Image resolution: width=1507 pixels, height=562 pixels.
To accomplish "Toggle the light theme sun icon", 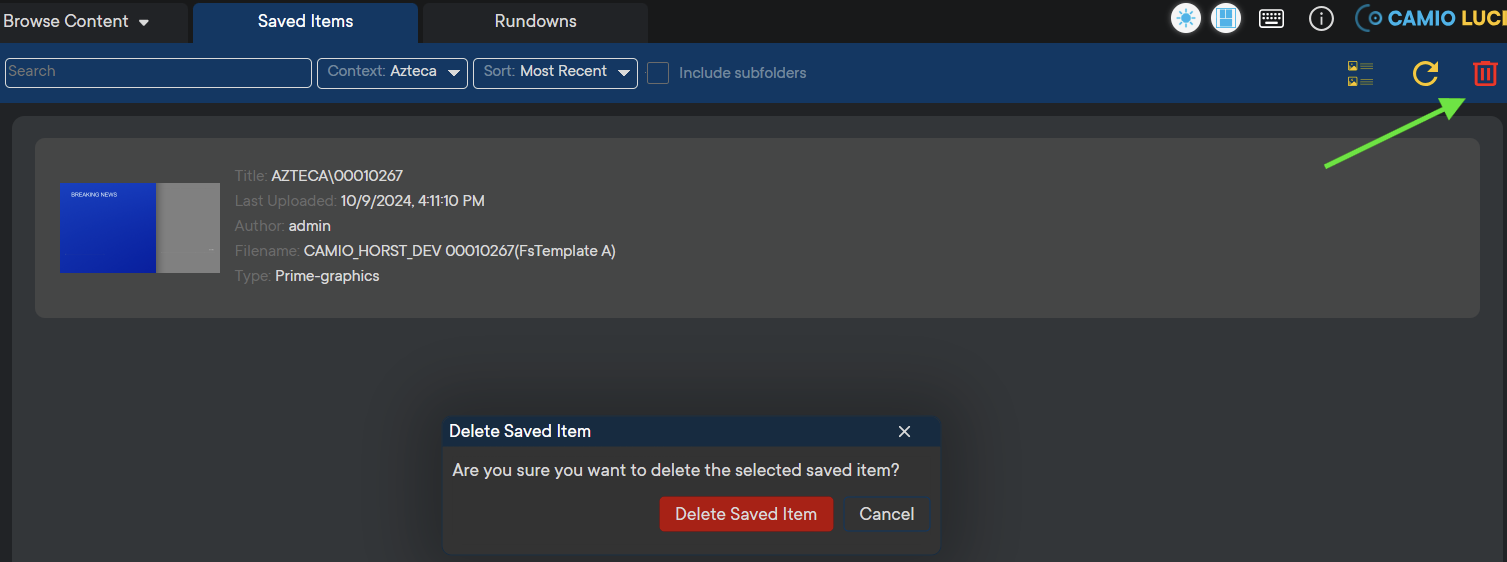I will pyautogui.click(x=1186, y=19).
